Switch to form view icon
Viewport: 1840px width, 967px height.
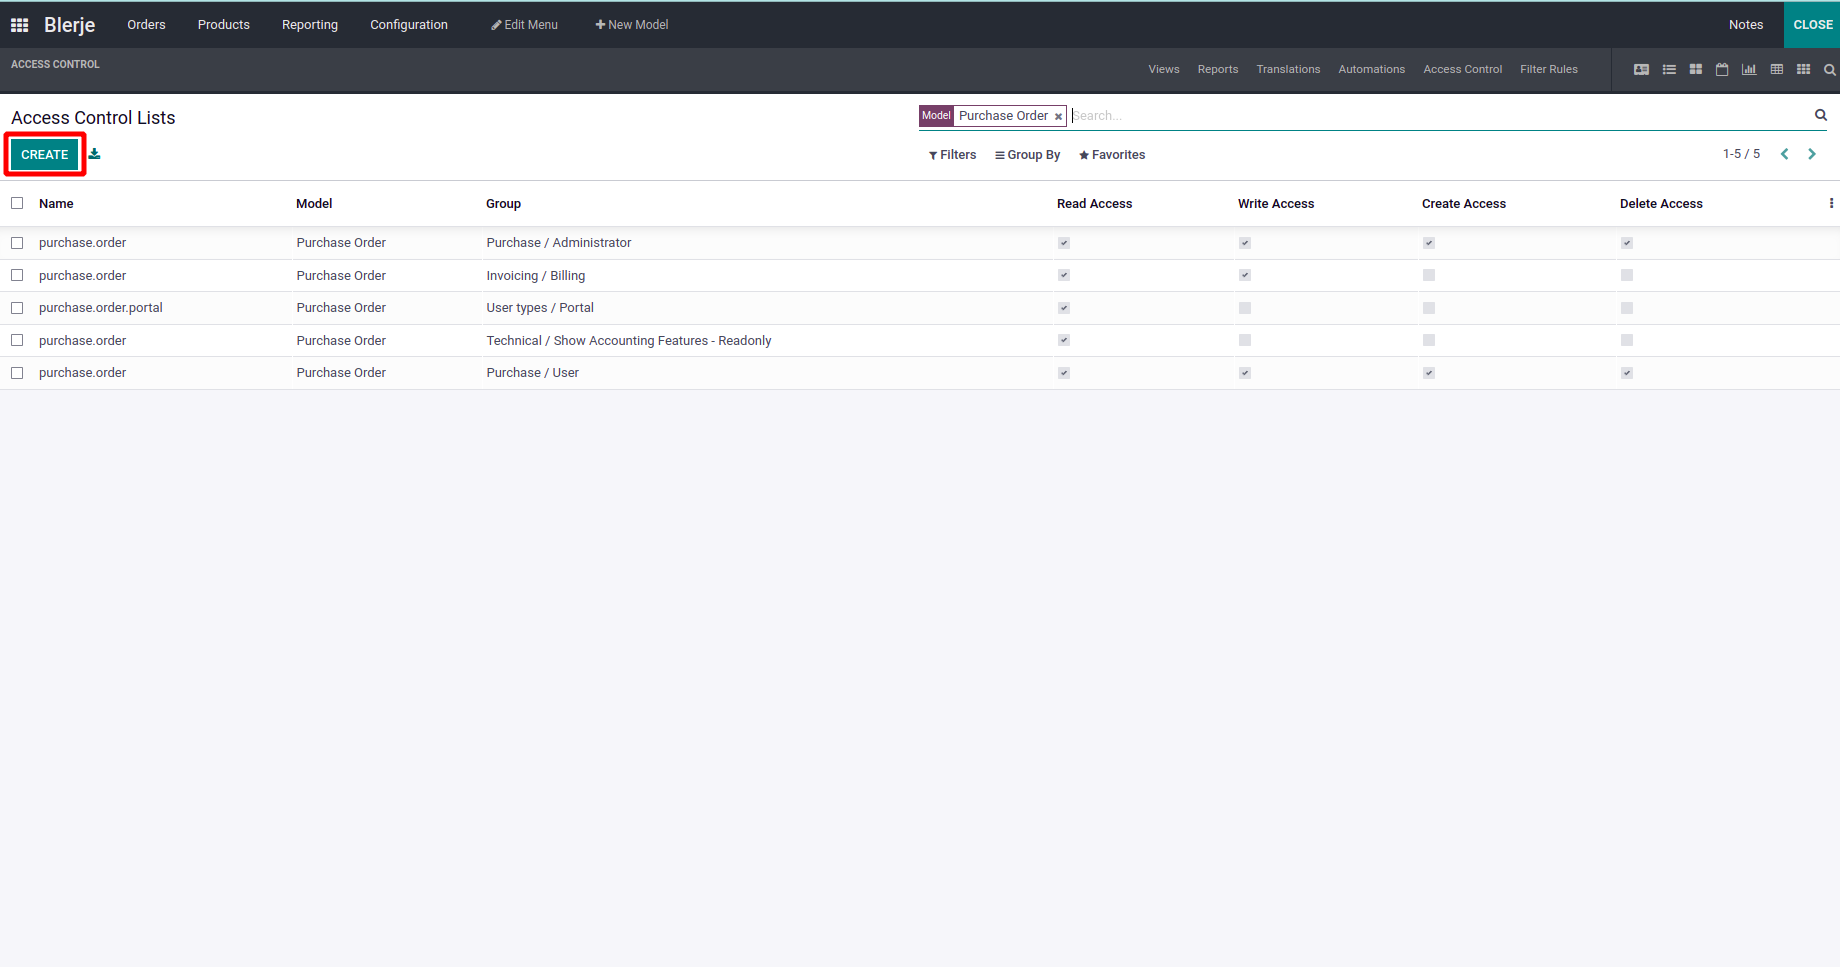click(x=1641, y=70)
